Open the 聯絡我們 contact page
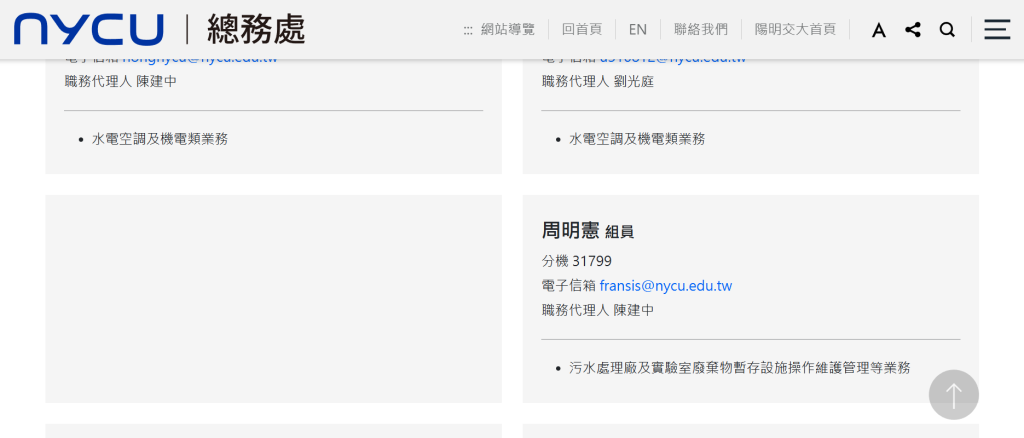 tap(700, 30)
